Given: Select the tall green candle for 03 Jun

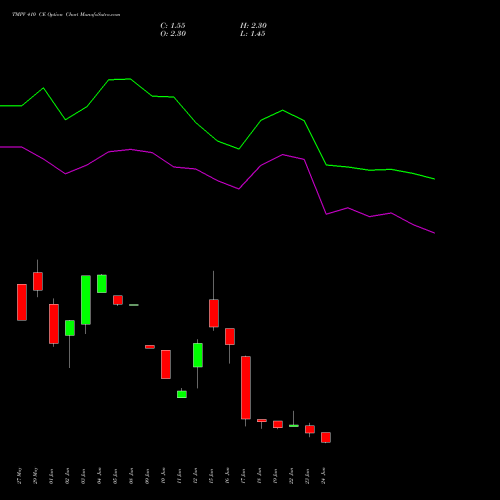Looking at the screenshot, I should tap(86, 300).
